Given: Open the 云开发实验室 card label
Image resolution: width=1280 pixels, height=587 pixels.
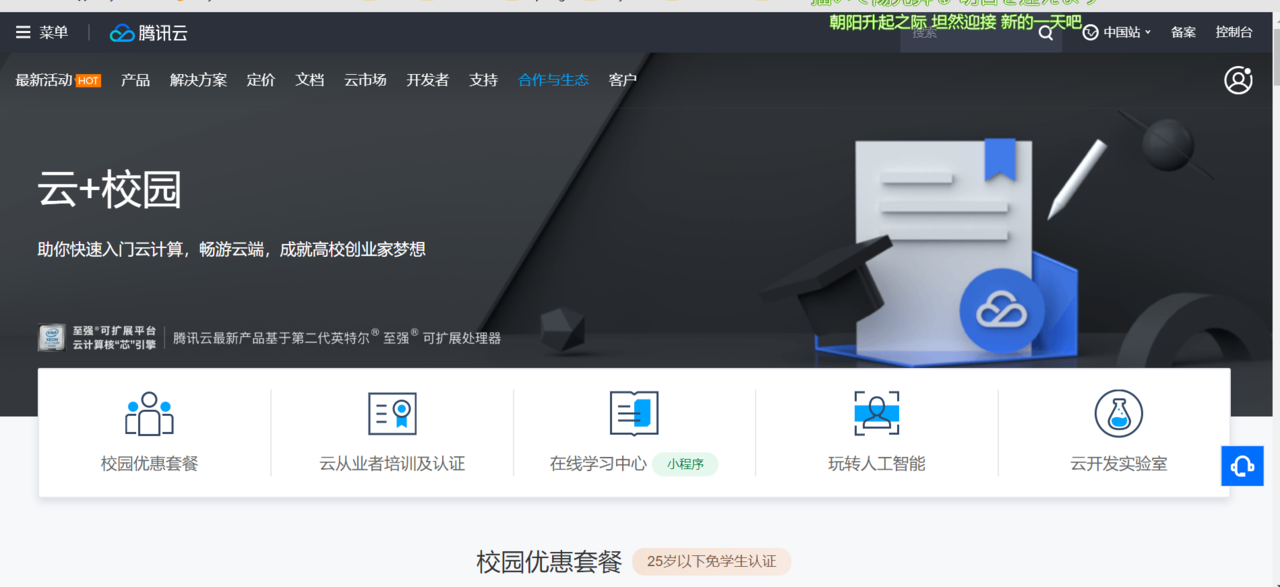Looking at the screenshot, I should [1119, 464].
